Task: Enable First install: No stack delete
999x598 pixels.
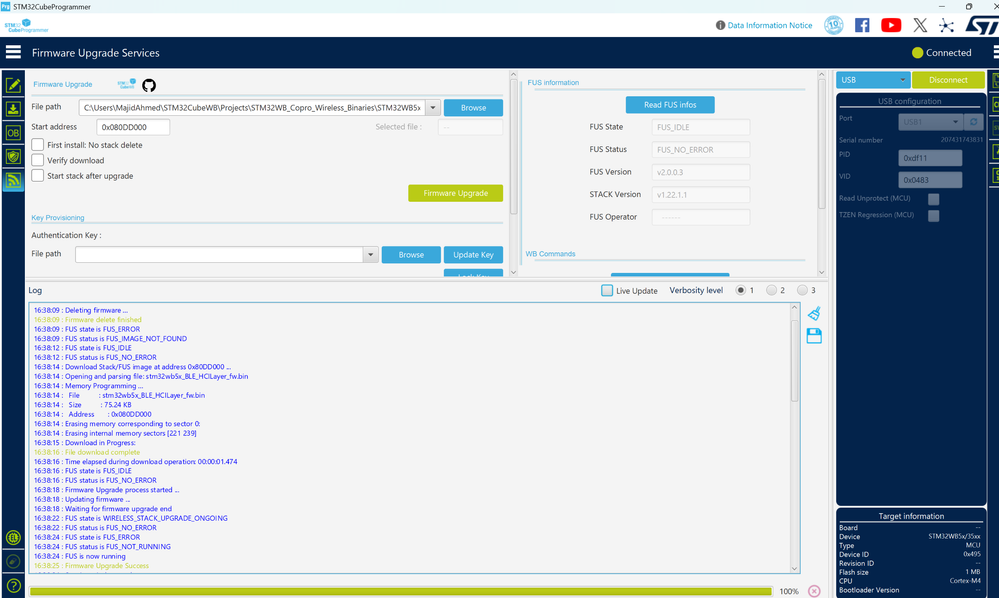Action: (38, 145)
